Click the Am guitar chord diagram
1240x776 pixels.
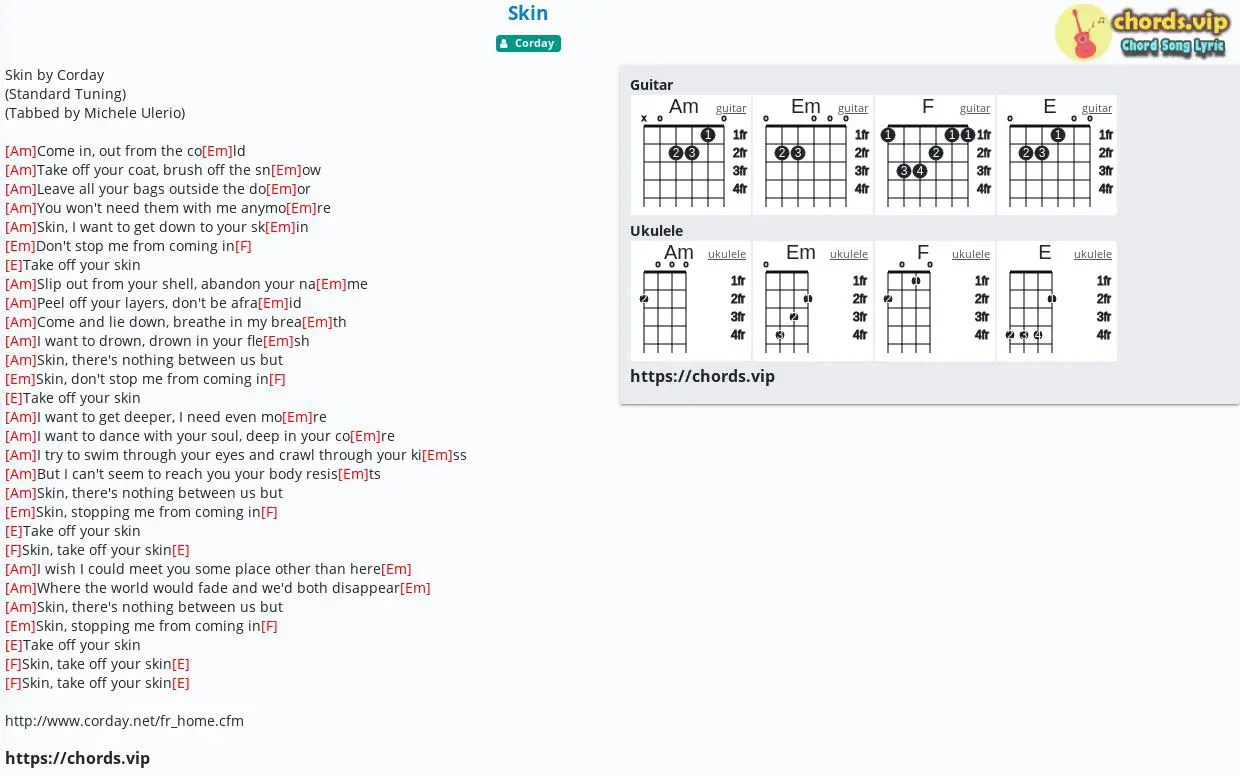(x=691, y=155)
